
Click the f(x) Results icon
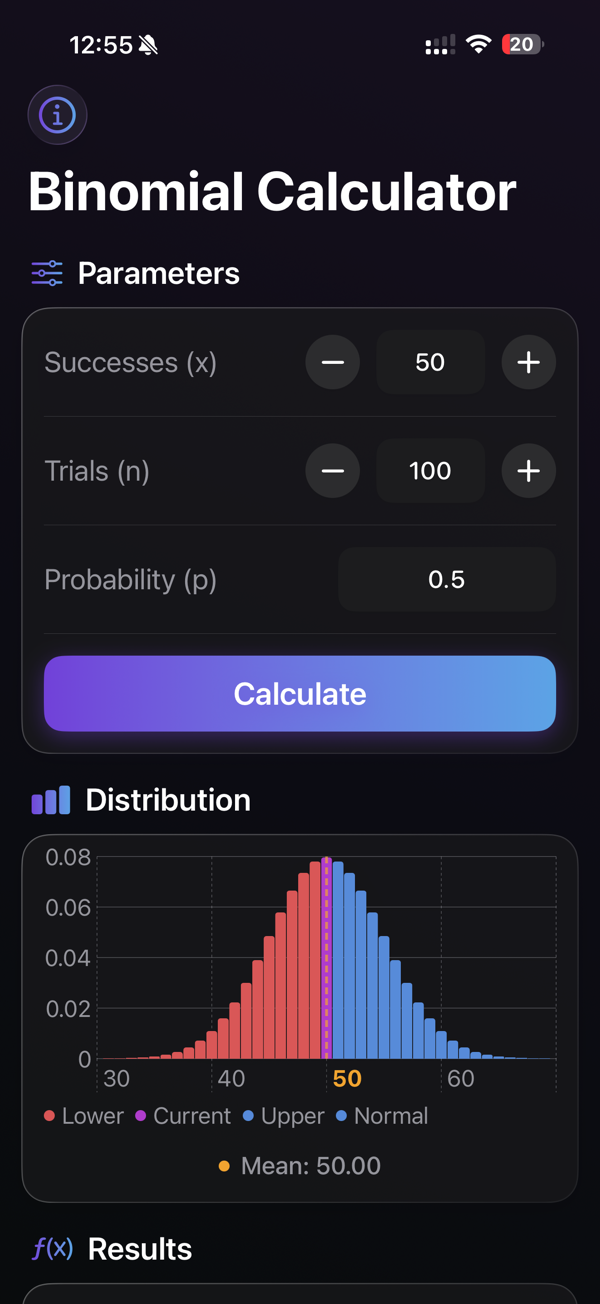[51, 1248]
